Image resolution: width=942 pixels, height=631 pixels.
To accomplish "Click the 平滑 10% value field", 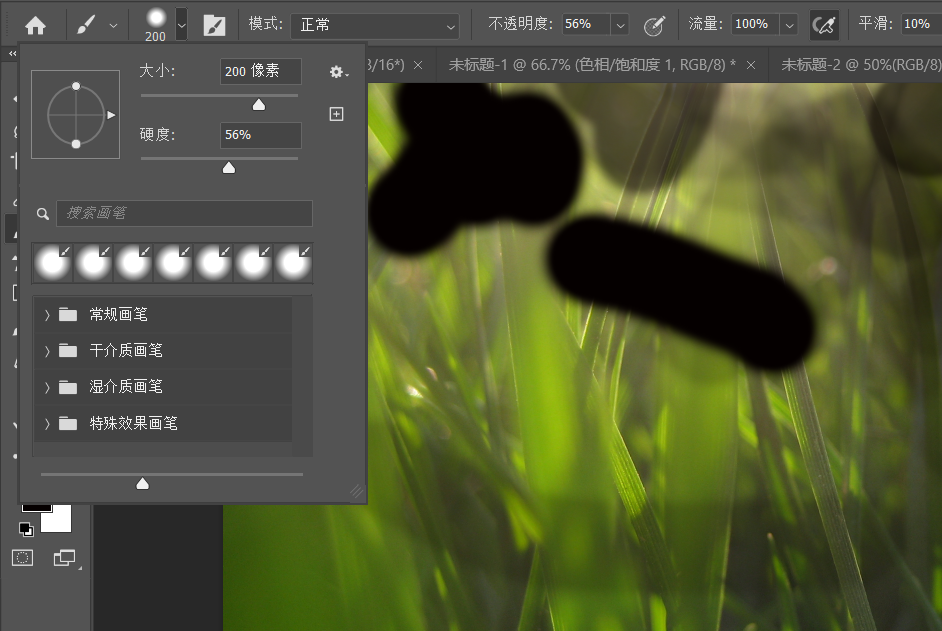I will (x=921, y=25).
